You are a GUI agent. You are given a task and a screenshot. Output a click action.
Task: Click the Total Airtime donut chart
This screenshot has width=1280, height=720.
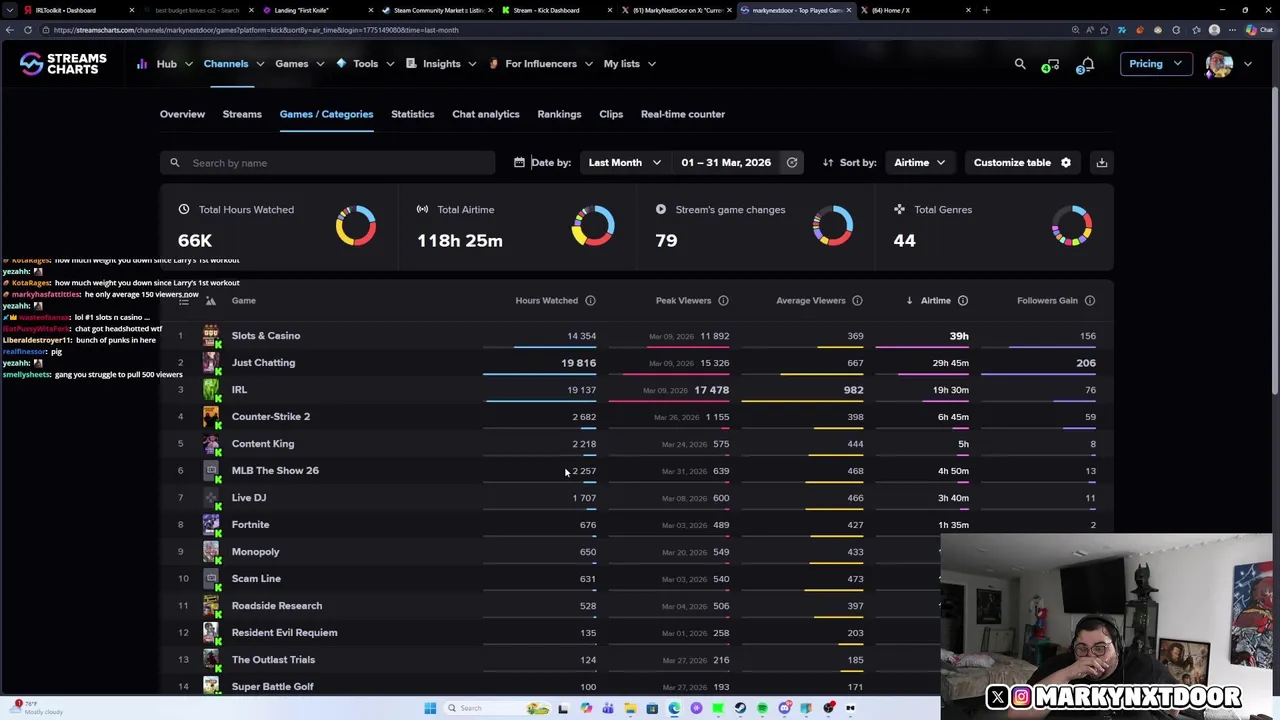[593, 226]
